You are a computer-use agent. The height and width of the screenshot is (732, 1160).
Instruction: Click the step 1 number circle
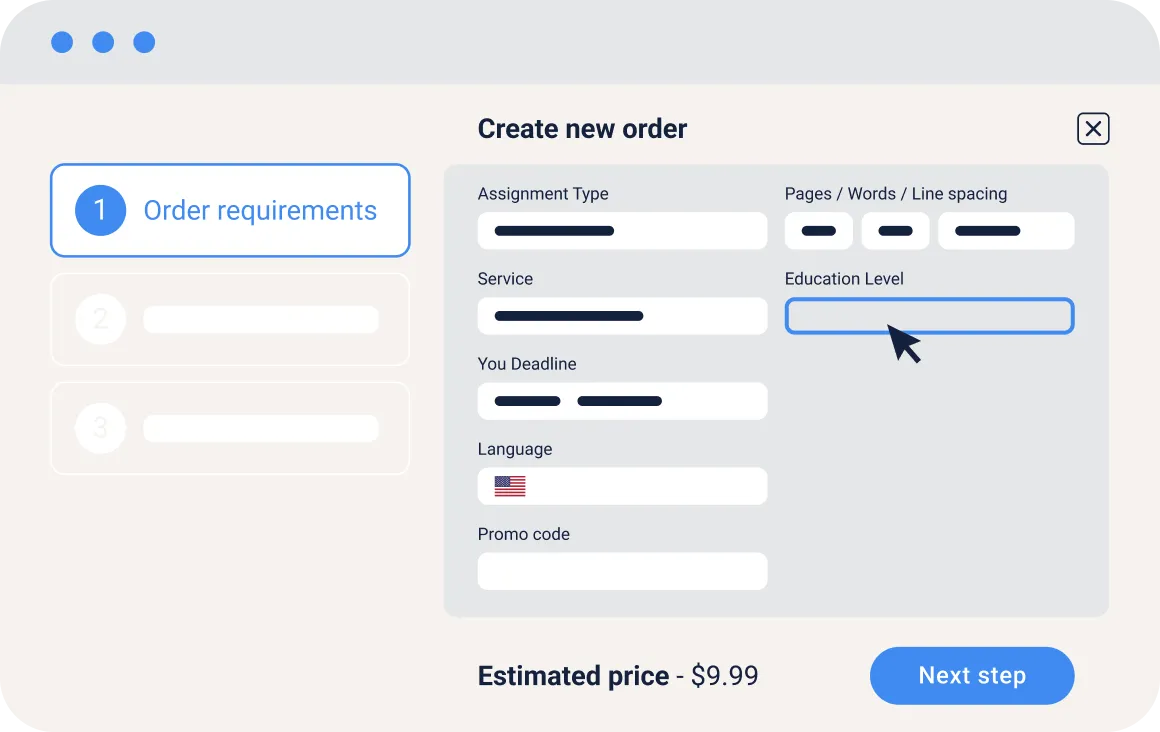[x=100, y=211]
